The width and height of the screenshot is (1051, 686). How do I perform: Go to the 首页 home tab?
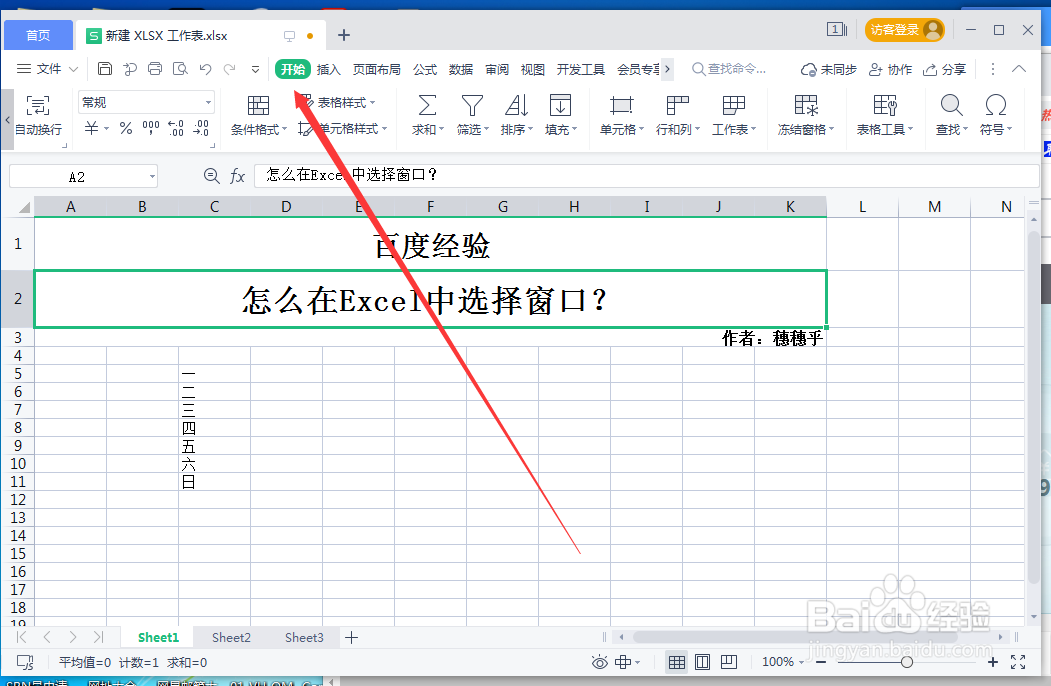(38, 35)
